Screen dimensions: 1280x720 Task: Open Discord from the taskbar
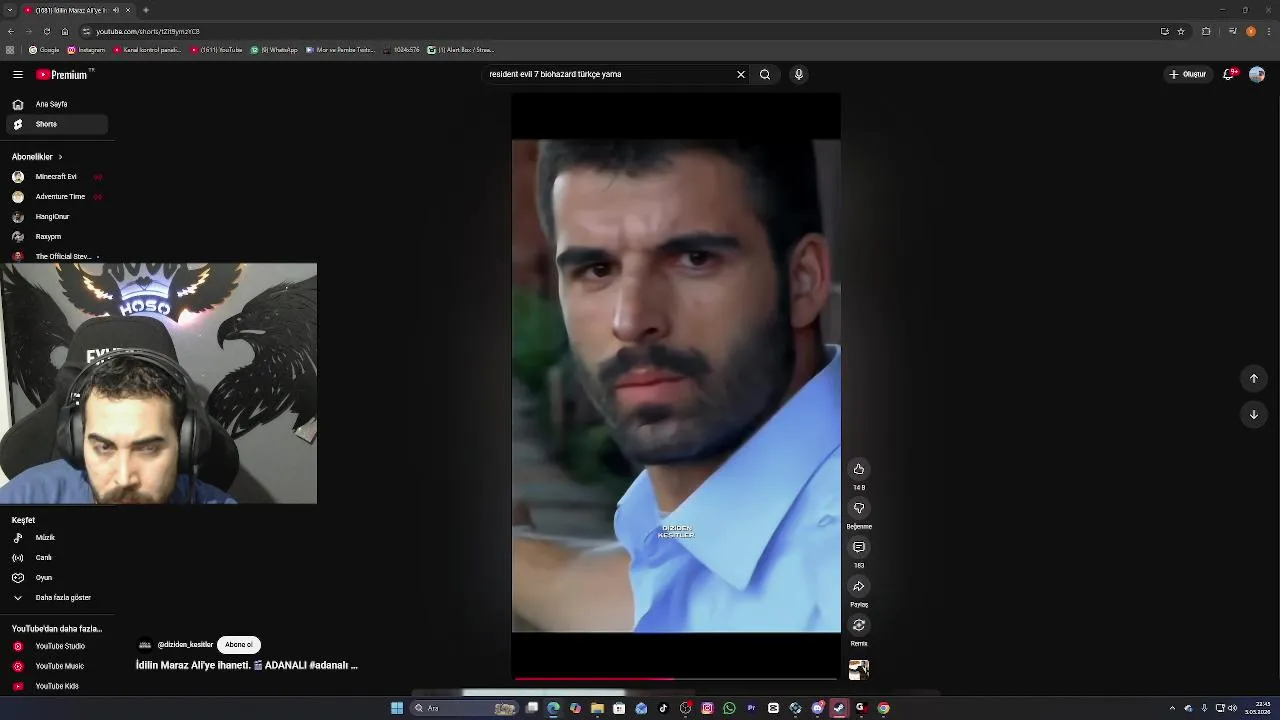(x=817, y=708)
